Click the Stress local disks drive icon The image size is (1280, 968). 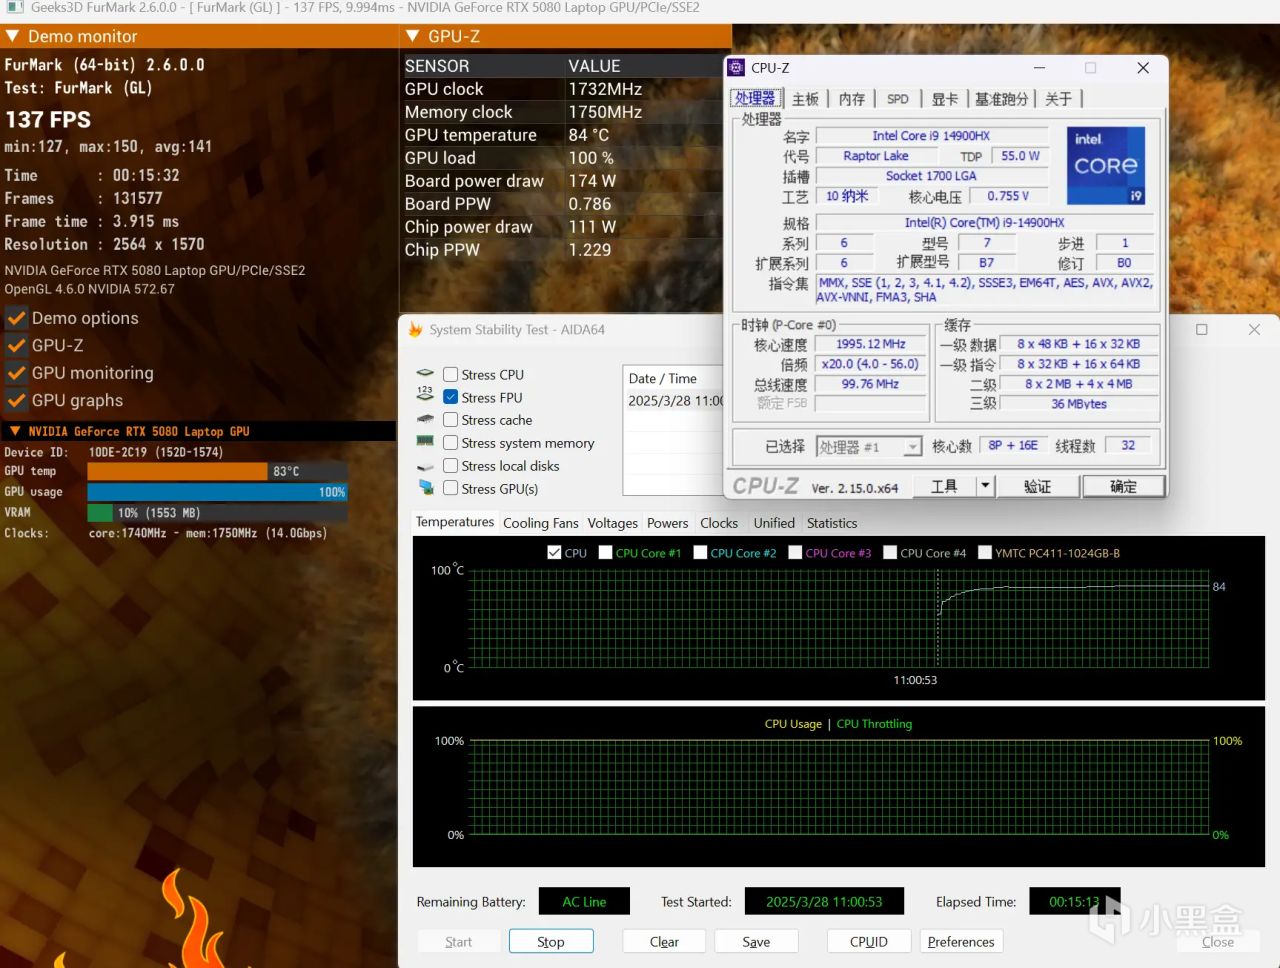pyautogui.click(x=425, y=466)
